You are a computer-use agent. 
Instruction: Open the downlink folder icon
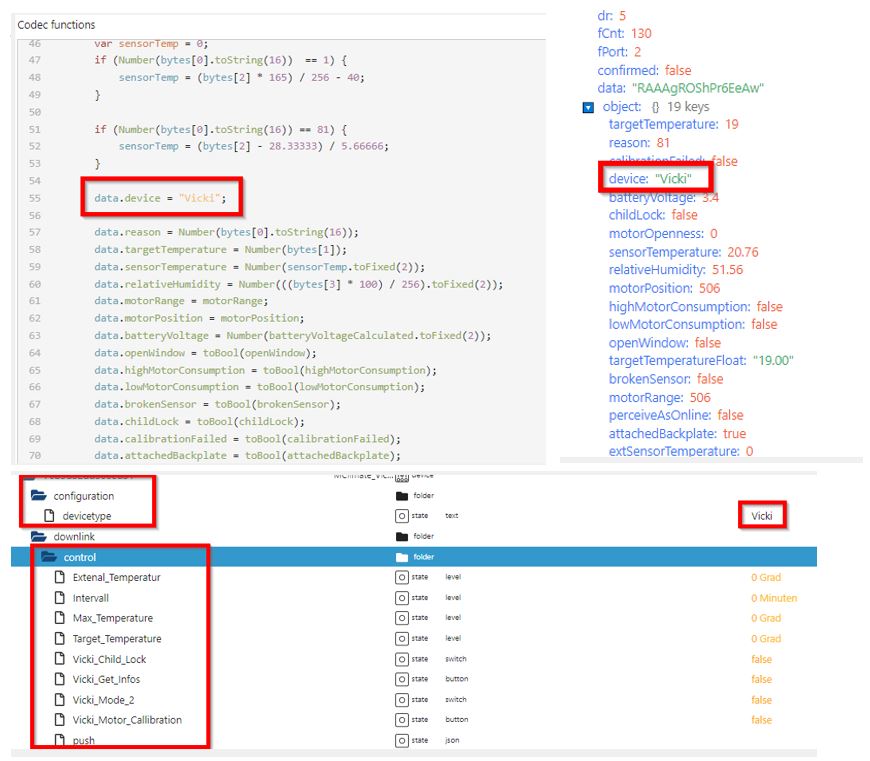point(39,536)
